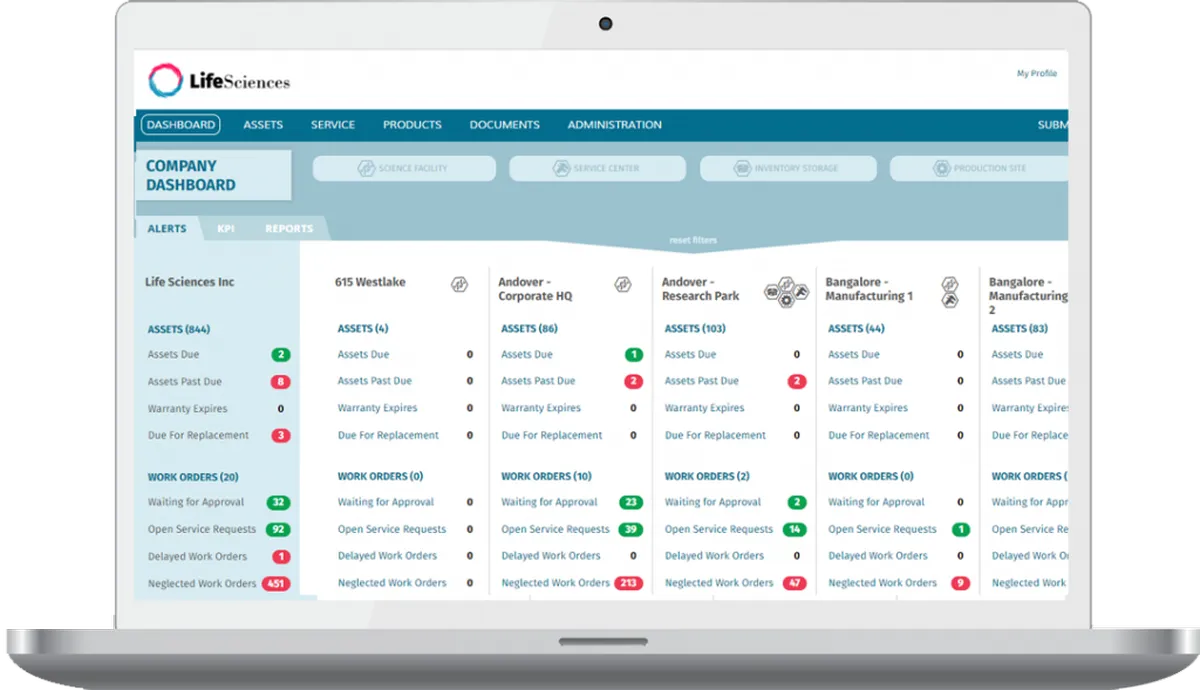The image size is (1200, 690).
Task: Select the Dashboard navigation button
Action: [181, 125]
